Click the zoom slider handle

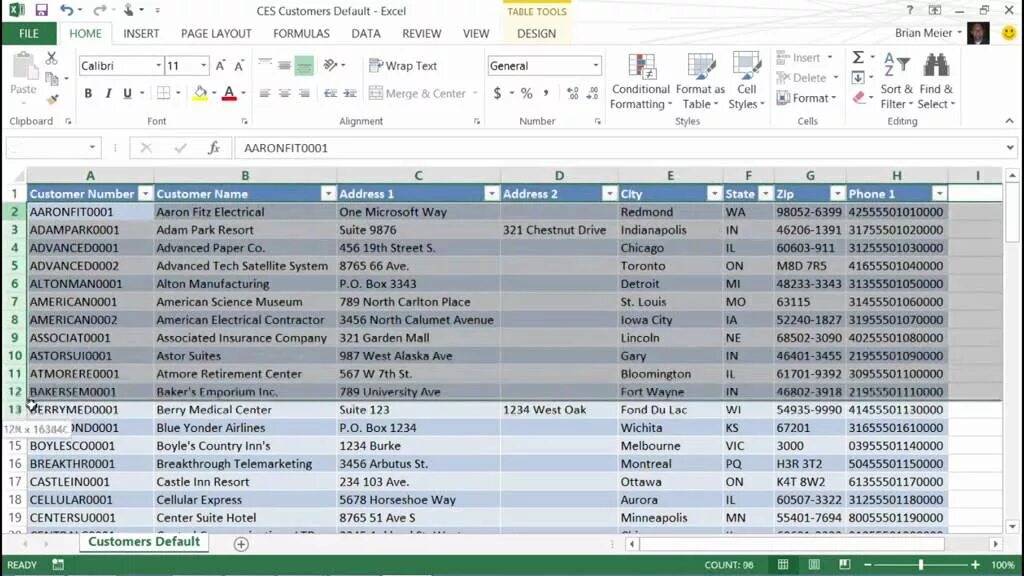tap(921, 564)
